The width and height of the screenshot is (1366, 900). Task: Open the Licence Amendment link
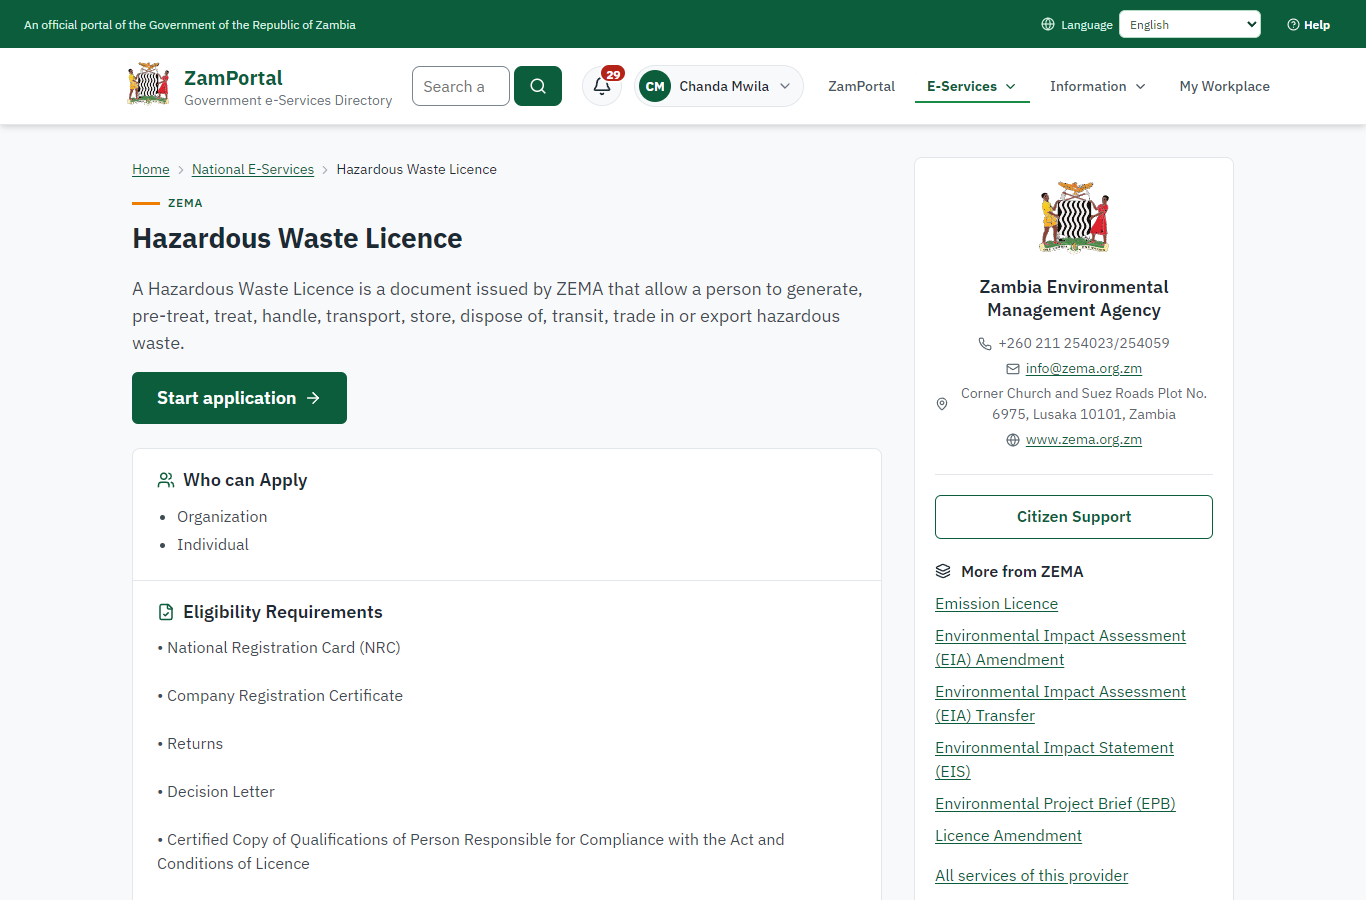[1009, 836]
